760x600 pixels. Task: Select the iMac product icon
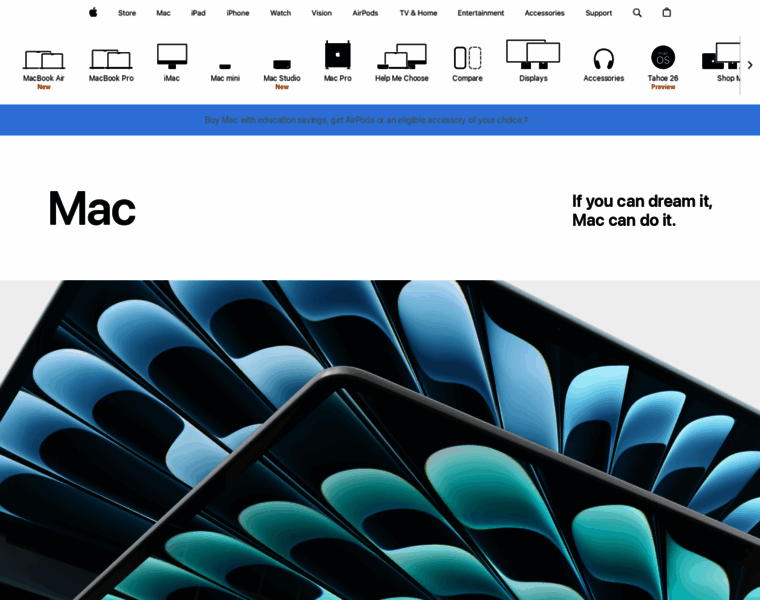point(172,56)
